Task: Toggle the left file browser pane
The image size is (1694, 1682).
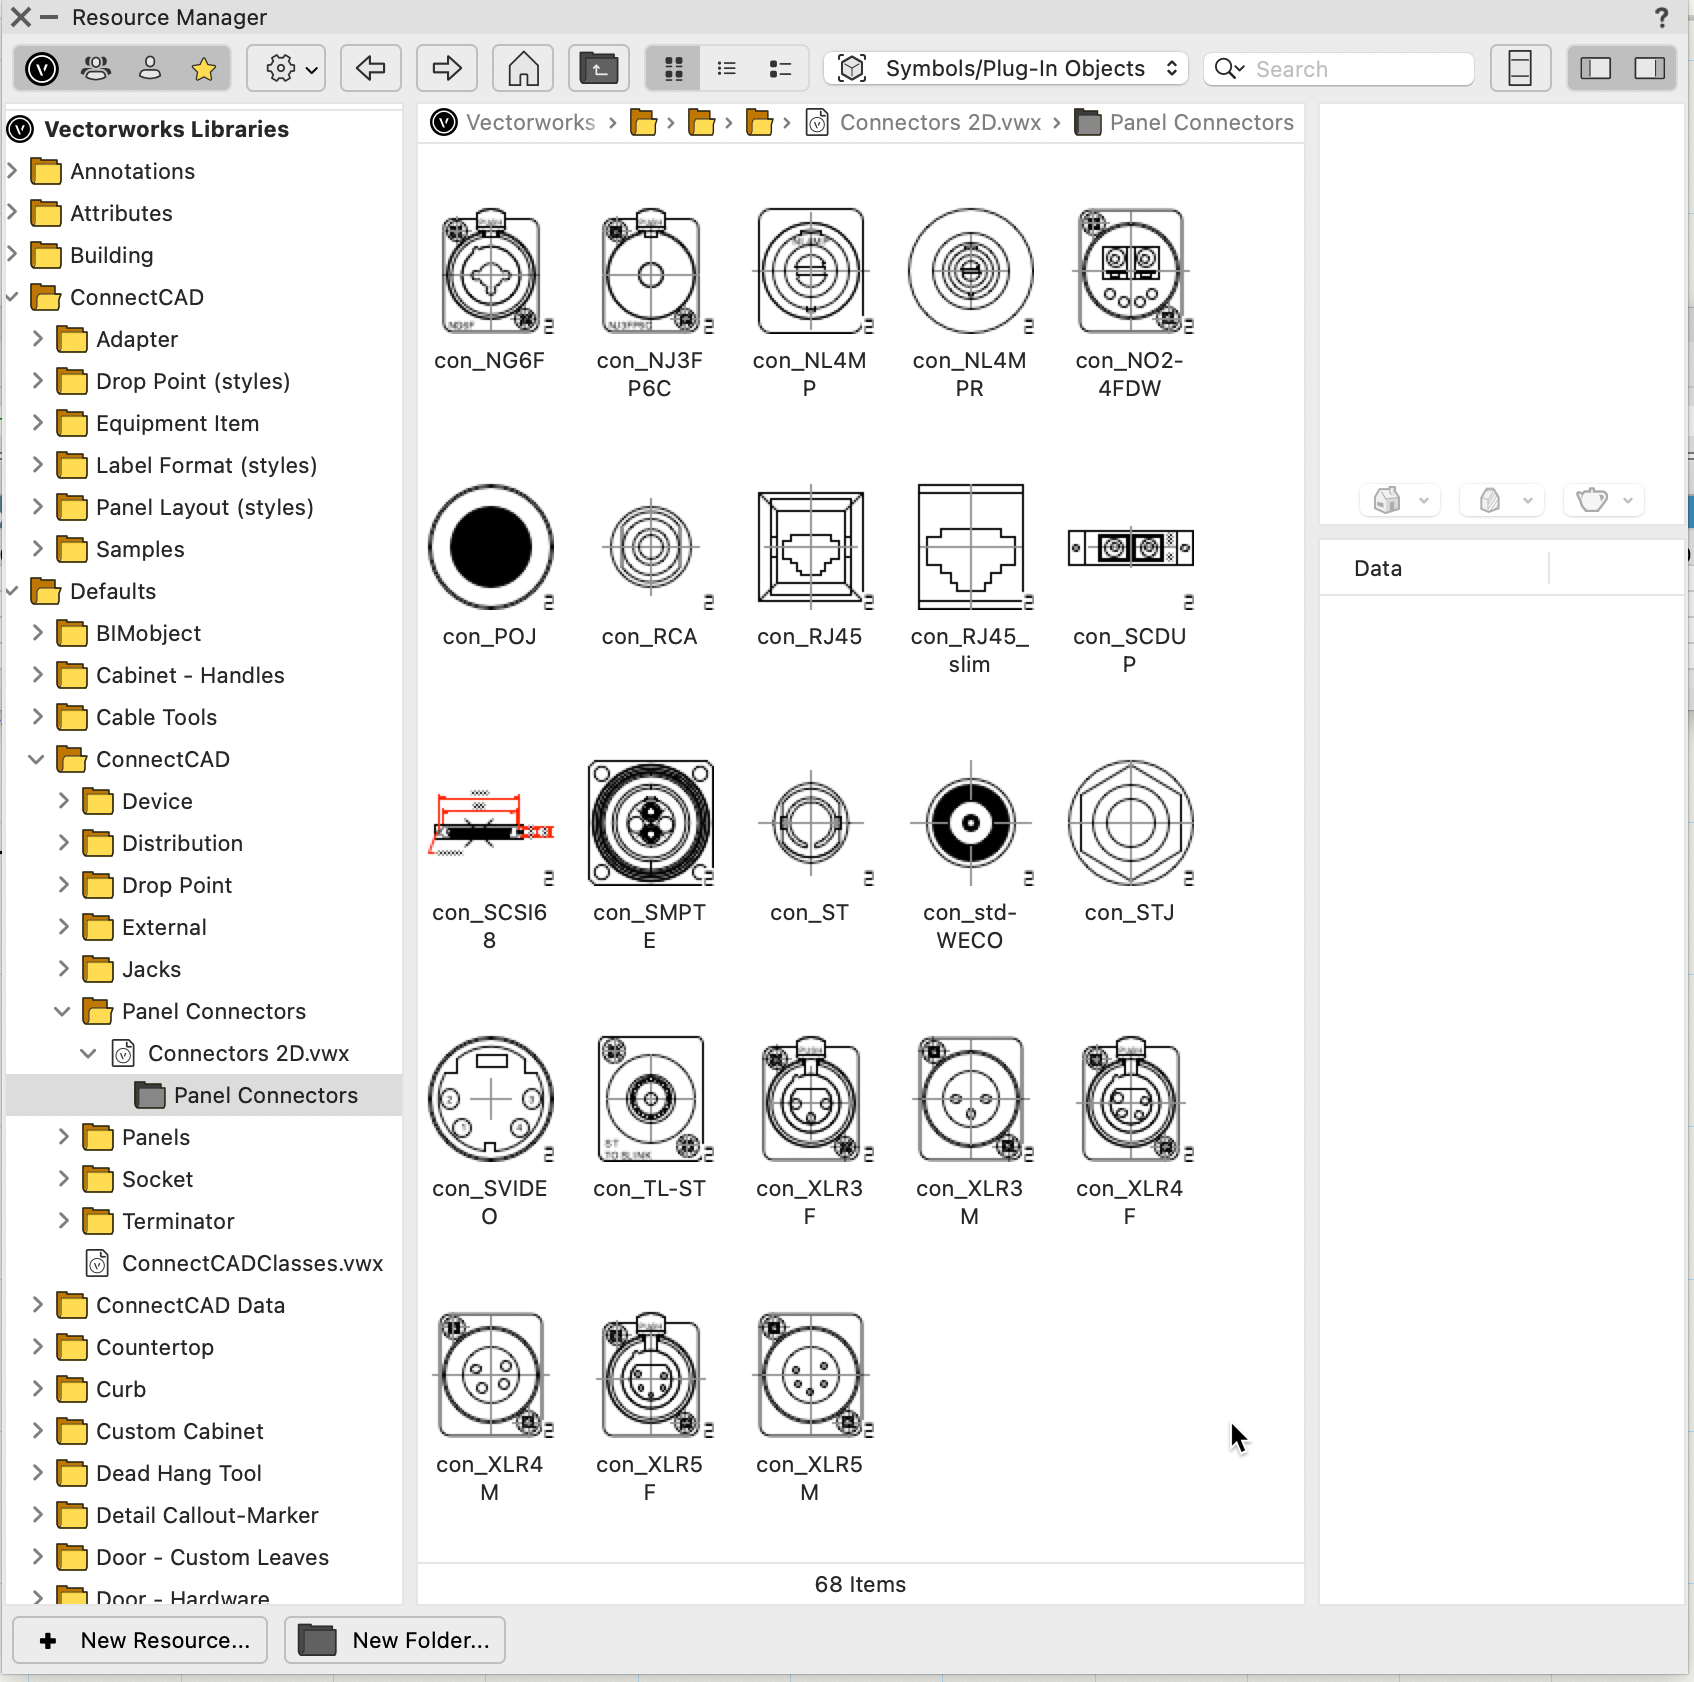Action: 1595,69
